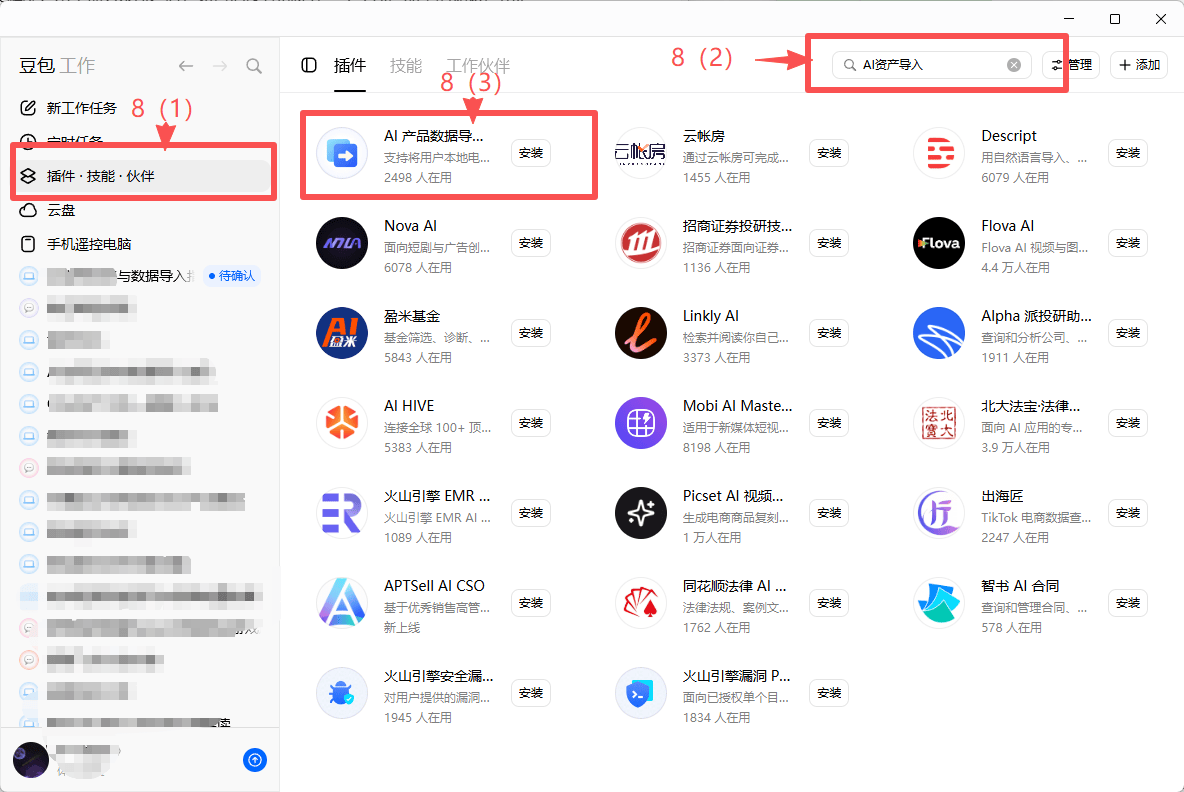This screenshot has width=1184, height=792.
Task: Install the 火山引擎安全漏洞 plugin
Action: tap(531, 692)
